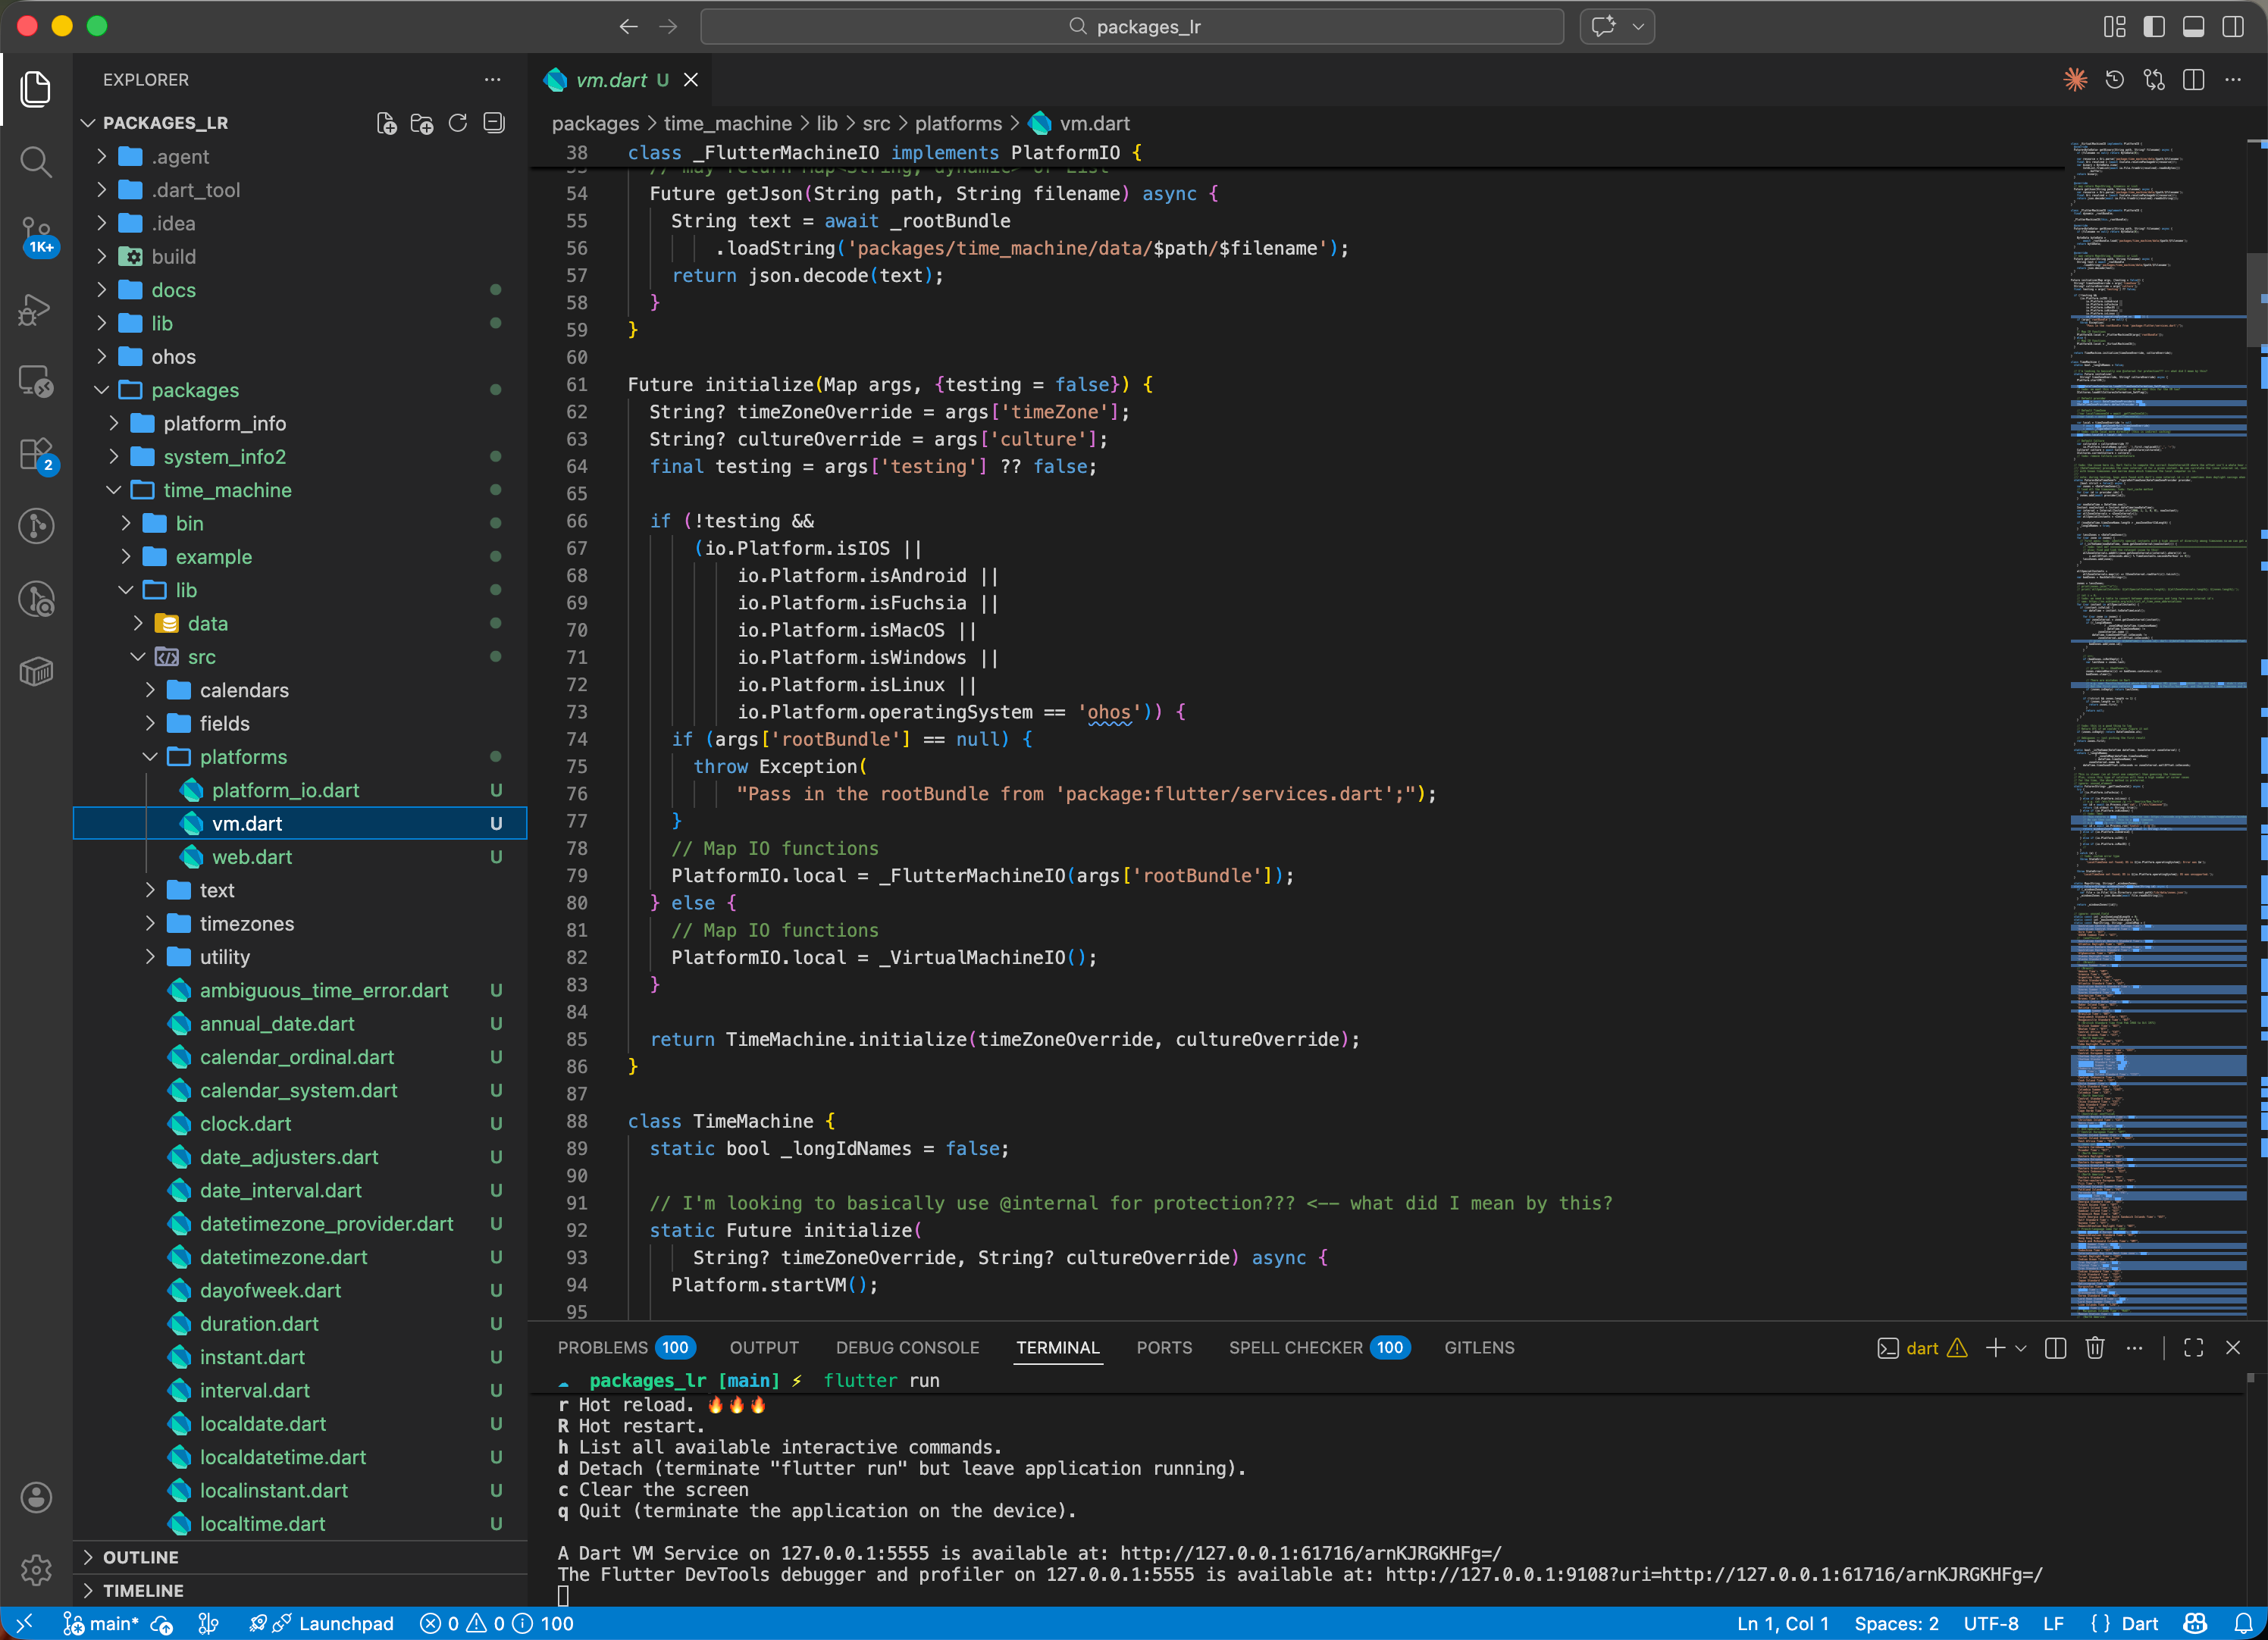Screen dimensions: 2268x1640
Task: Expand the docs folder
Action: coord(173,290)
